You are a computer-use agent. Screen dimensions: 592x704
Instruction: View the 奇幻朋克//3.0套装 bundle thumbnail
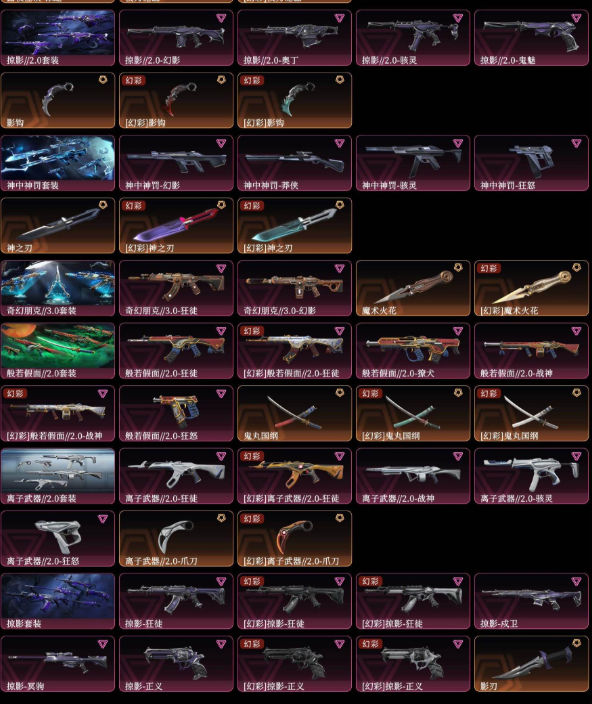click(x=58, y=288)
